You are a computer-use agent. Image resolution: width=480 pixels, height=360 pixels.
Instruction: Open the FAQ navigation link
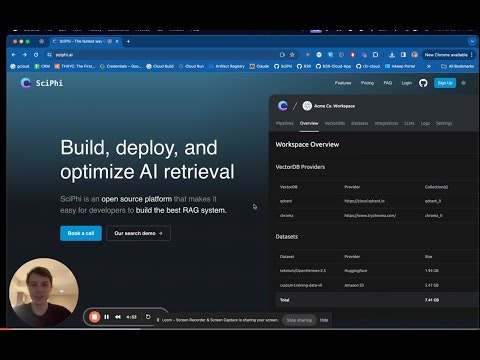pyautogui.click(x=387, y=83)
